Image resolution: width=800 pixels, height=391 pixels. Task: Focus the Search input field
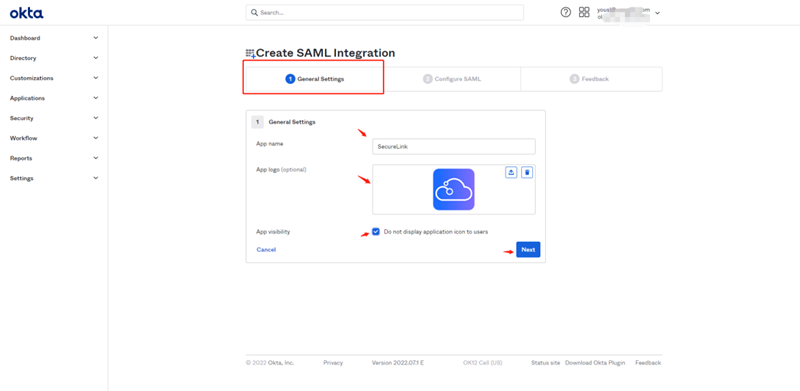[385, 12]
